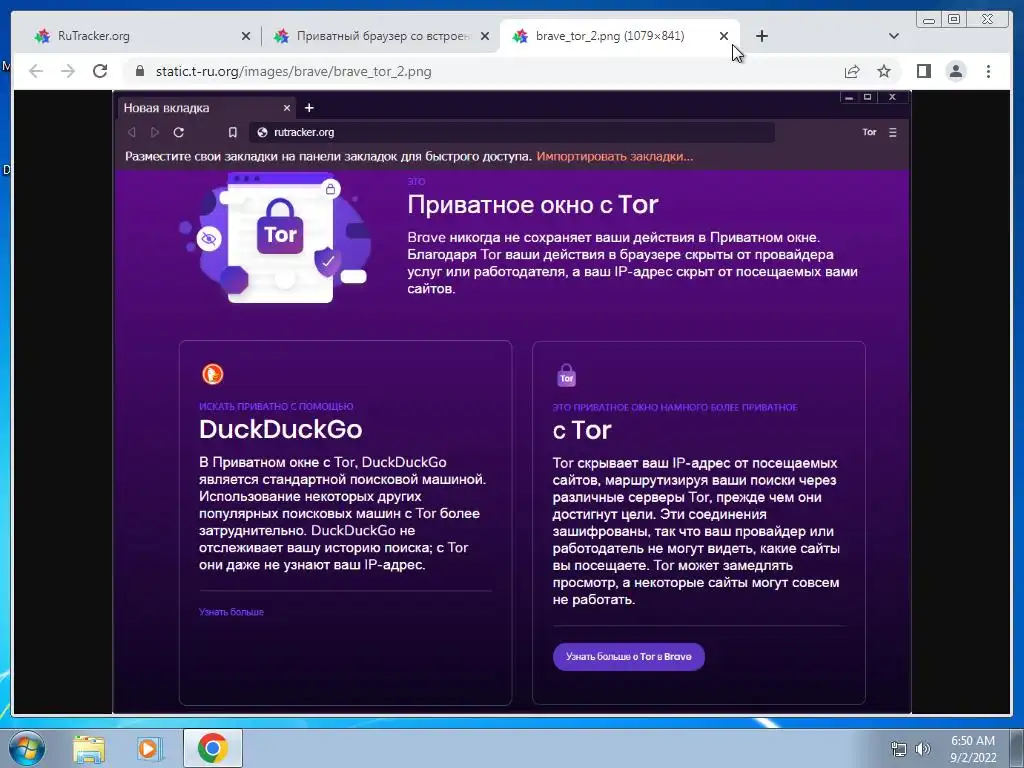The width and height of the screenshot is (1024, 768).
Task: Open the volume speaker tray icon
Action: point(922,749)
